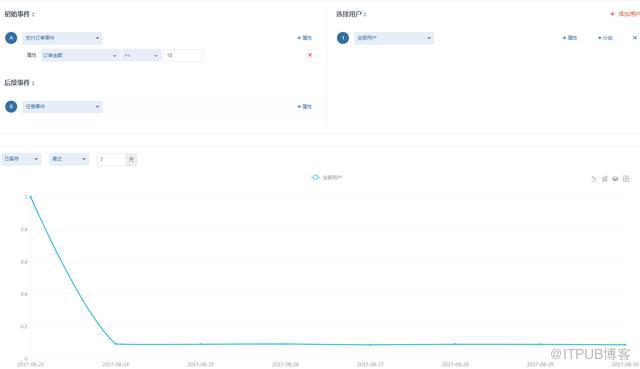Open the comparison operator dropdown
Screen dimensions: 640x369
click(x=142, y=56)
